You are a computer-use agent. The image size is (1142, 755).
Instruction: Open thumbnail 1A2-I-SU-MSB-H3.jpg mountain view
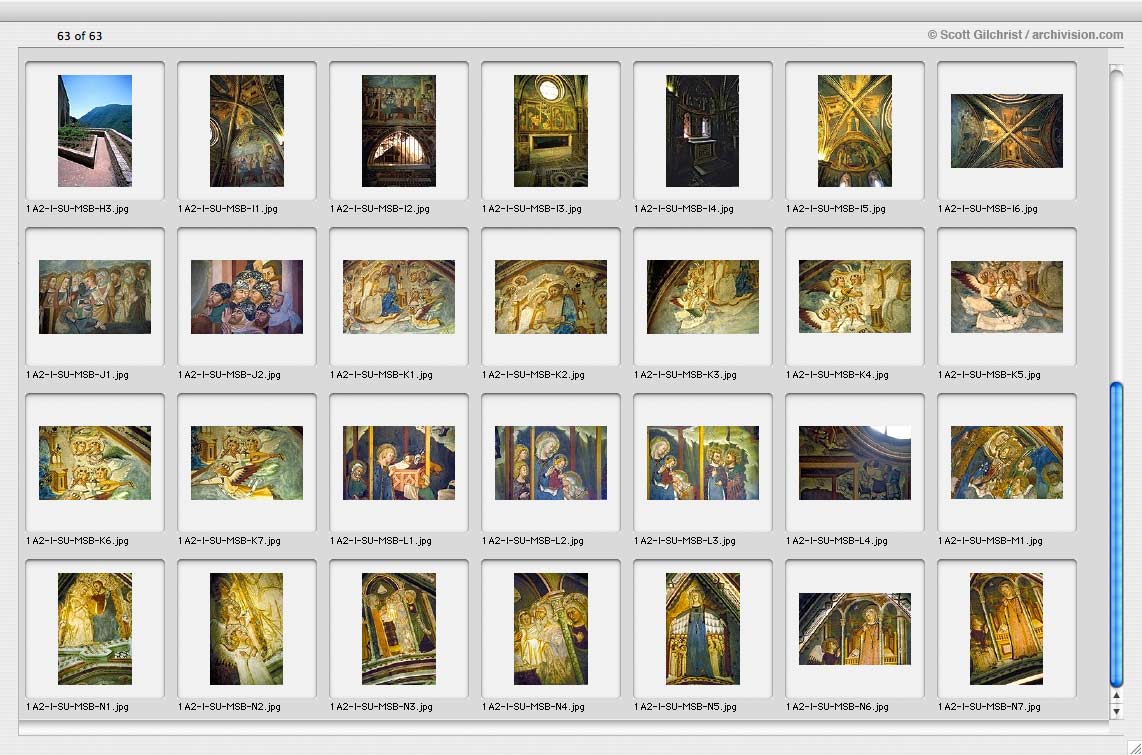[95, 130]
